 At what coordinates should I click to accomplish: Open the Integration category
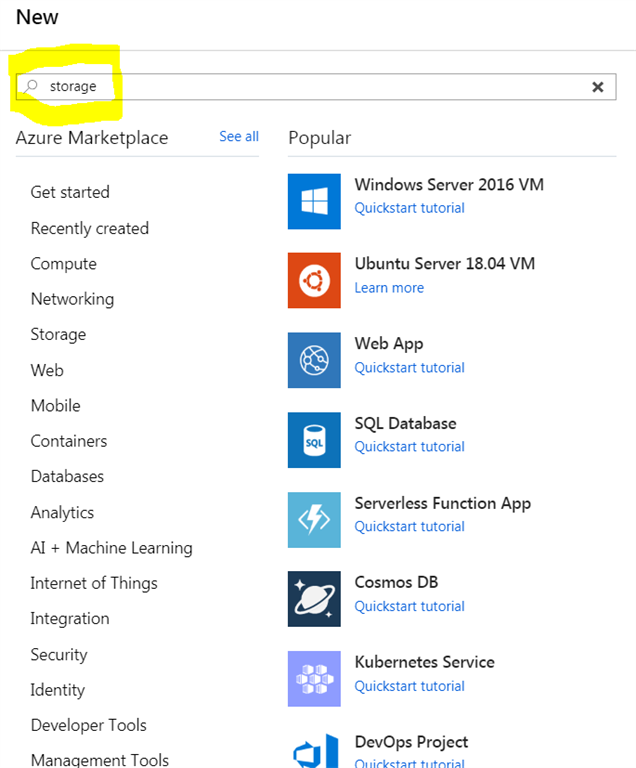(70, 619)
